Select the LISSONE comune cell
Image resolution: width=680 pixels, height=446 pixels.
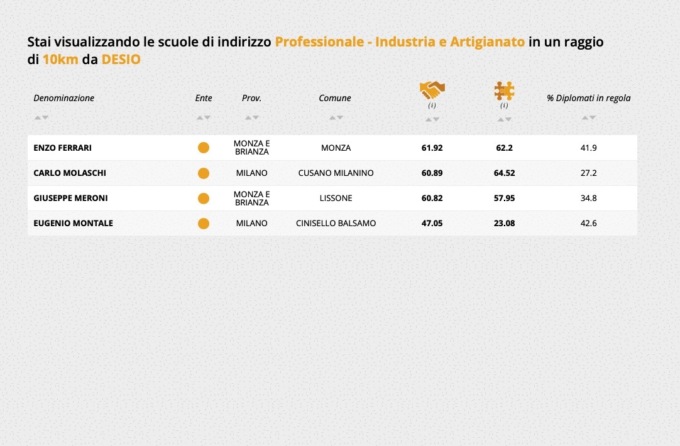click(336, 198)
